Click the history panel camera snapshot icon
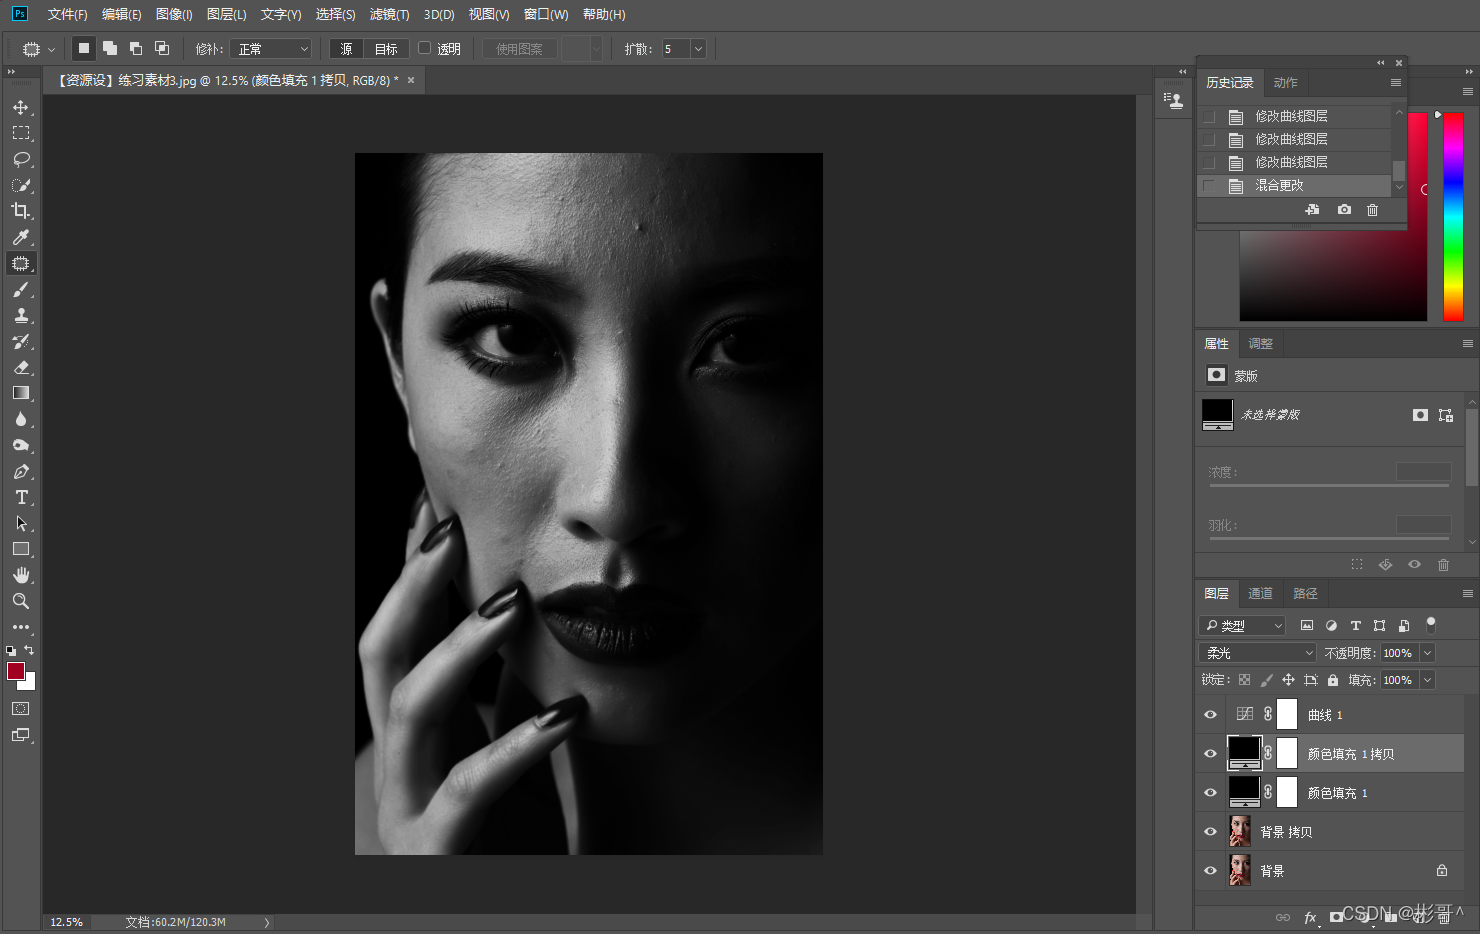The height and width of the screenshot is (934, 1480). (1344, 210)
